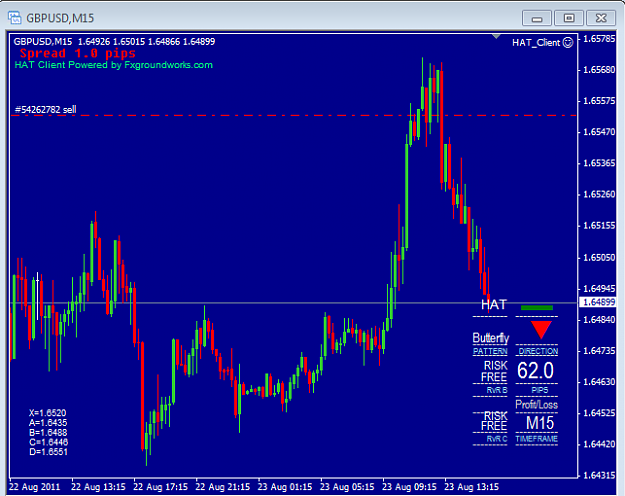Click the 23 Aug 01:15 time axis label

tap(285, 487)
